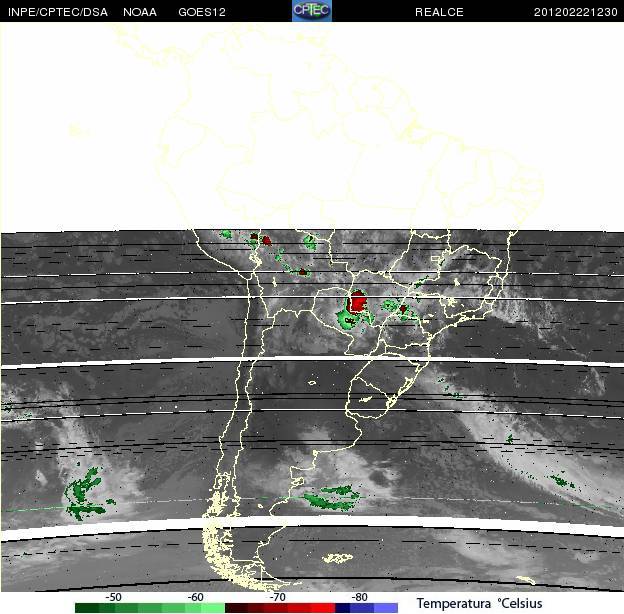Pick the navy blue legend swatch
The height and width of the screenshot is (614, 624).
(343, 608)
